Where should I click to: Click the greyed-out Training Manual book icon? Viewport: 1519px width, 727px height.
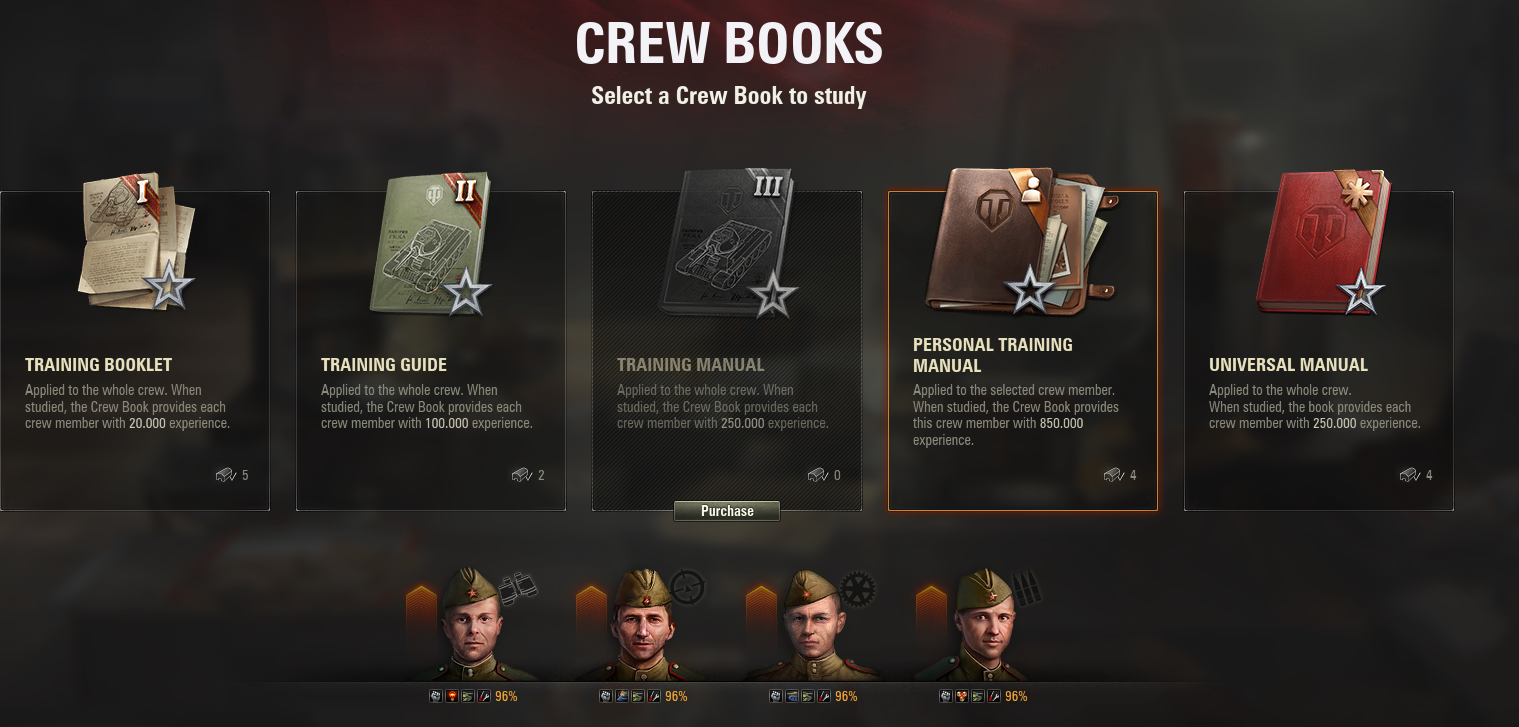(x=728, y=241)
